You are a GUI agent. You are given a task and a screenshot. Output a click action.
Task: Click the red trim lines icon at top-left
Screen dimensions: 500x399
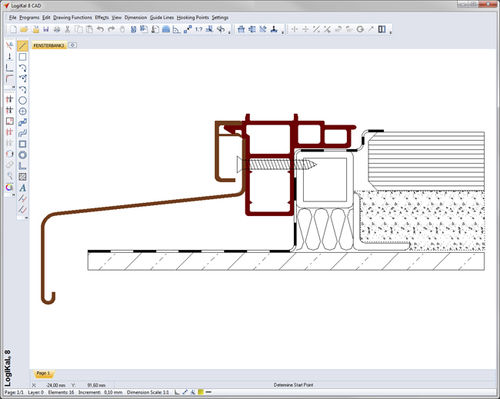coord(9,46)
